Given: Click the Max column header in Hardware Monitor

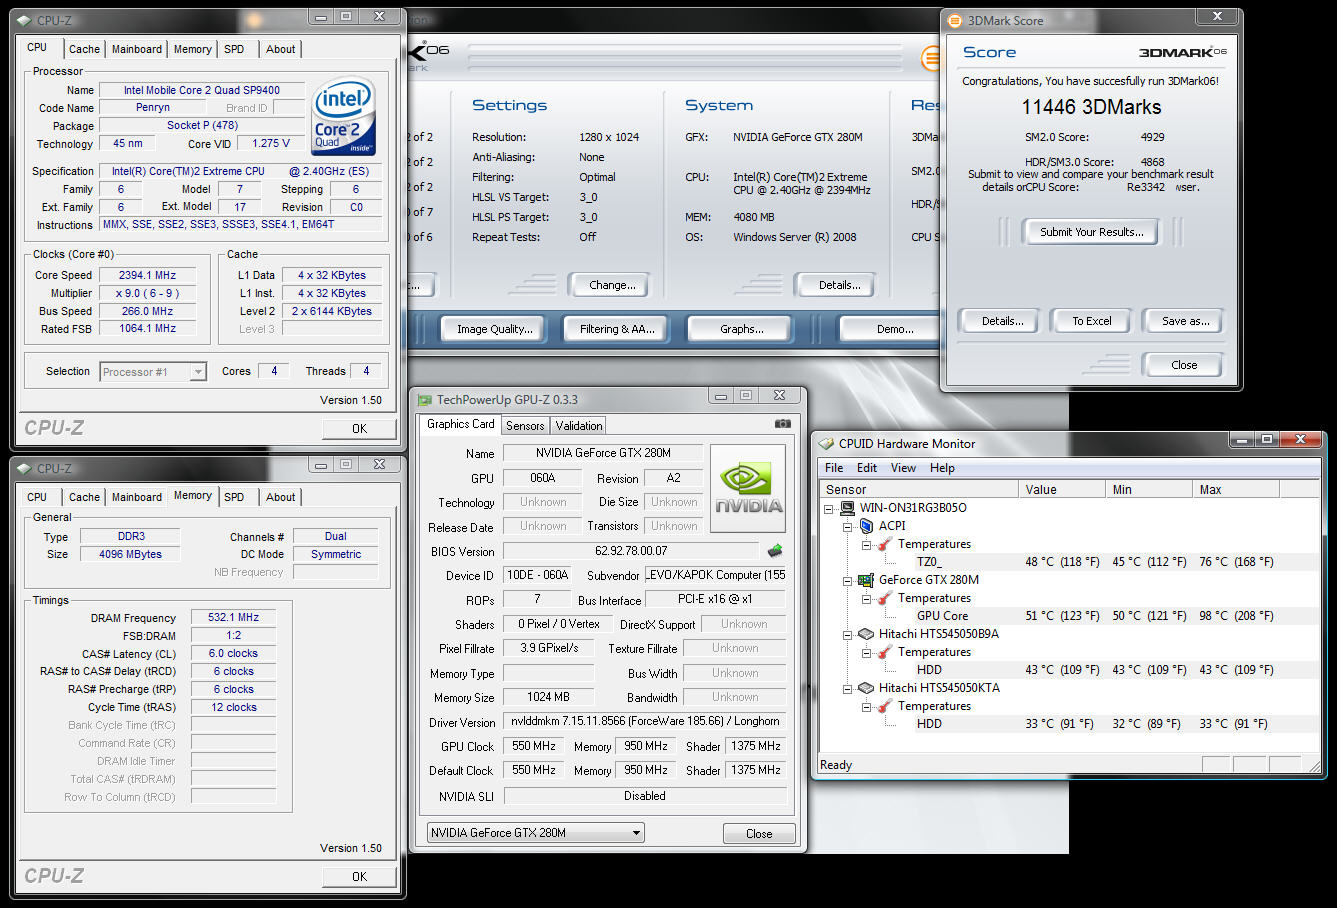Looking at the screenshot, I should coord(1235,489).
